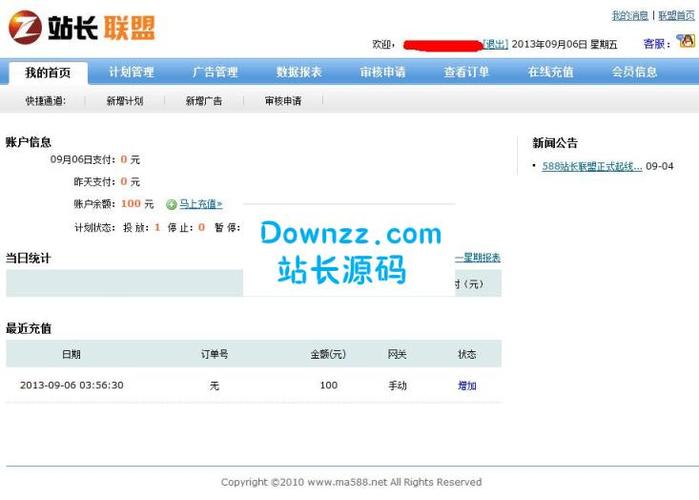Click the recharge date 2013-09-06 03:56:30

click(72, 385)
